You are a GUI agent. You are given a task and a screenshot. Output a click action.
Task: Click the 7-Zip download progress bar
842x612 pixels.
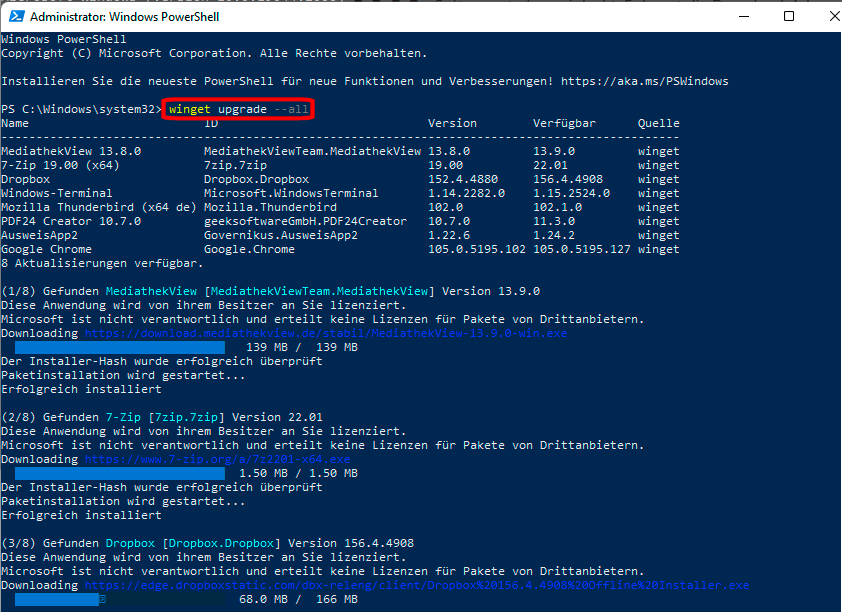[x=120, y=473]
